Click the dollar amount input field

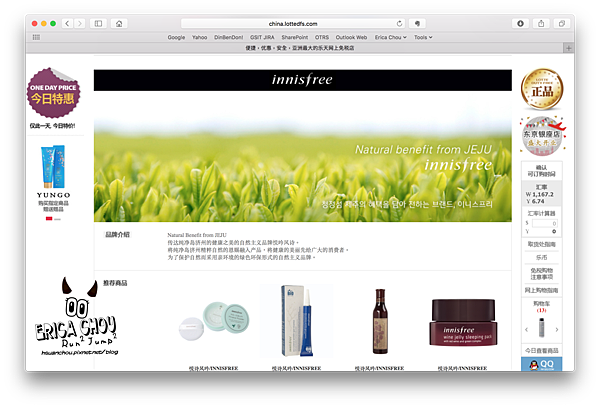pyautogui.click(x=545, y=223)
